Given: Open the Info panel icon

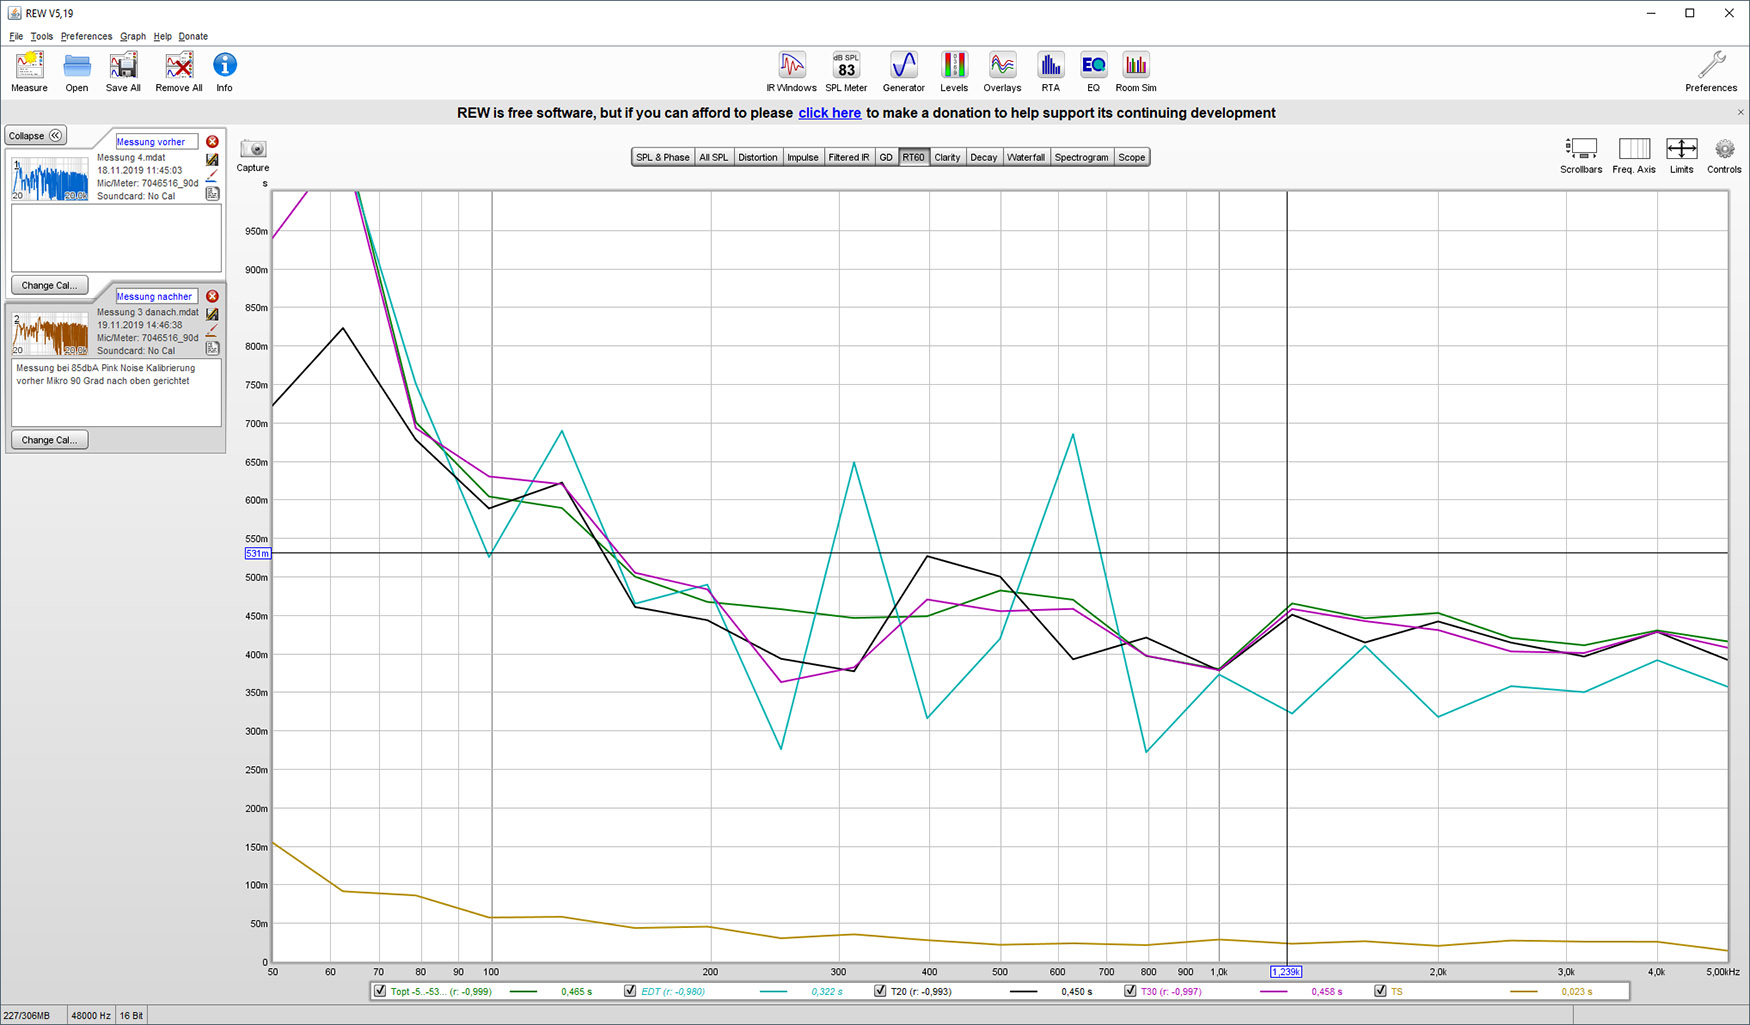Looking at the screenshot, I should pyautogui.click(x=224, y=65).
